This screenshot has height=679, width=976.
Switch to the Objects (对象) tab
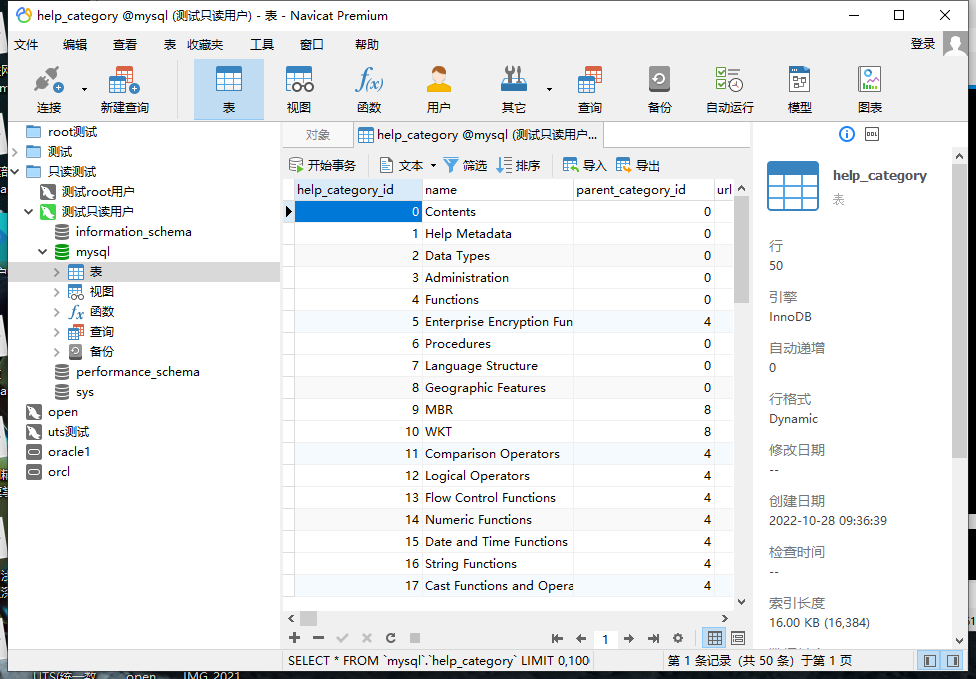click(x=317, y=135)
